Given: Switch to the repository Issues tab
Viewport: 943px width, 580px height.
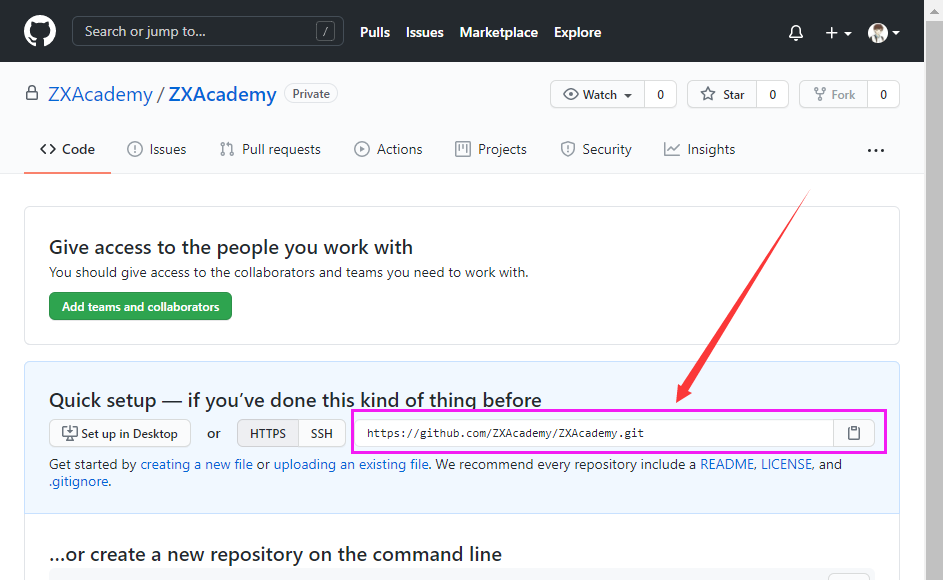Looking at the screenshot, I should (x=156, y=149).
